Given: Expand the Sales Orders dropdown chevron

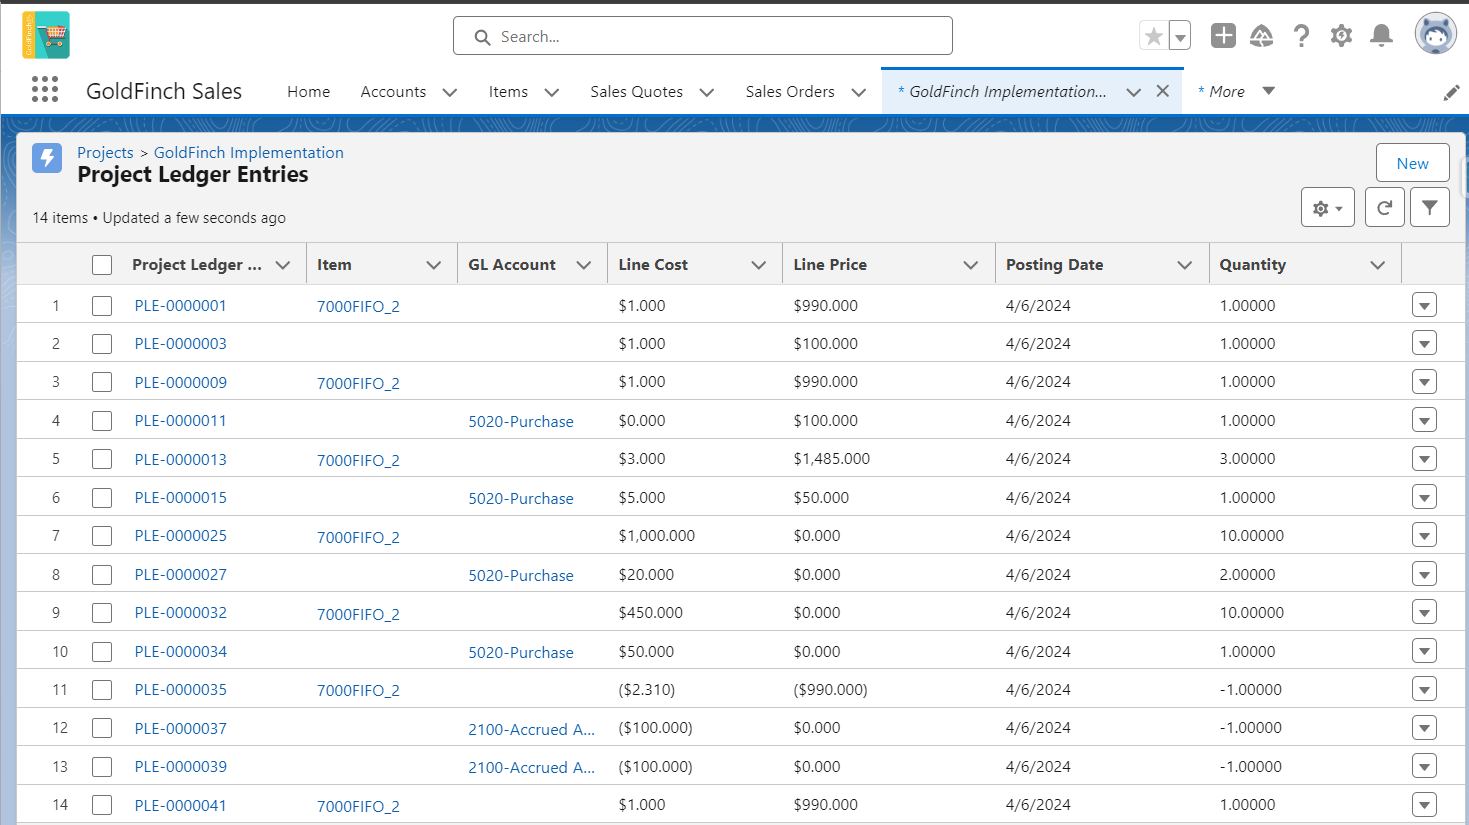Looking at the screenshot, I should coord(859,92).
